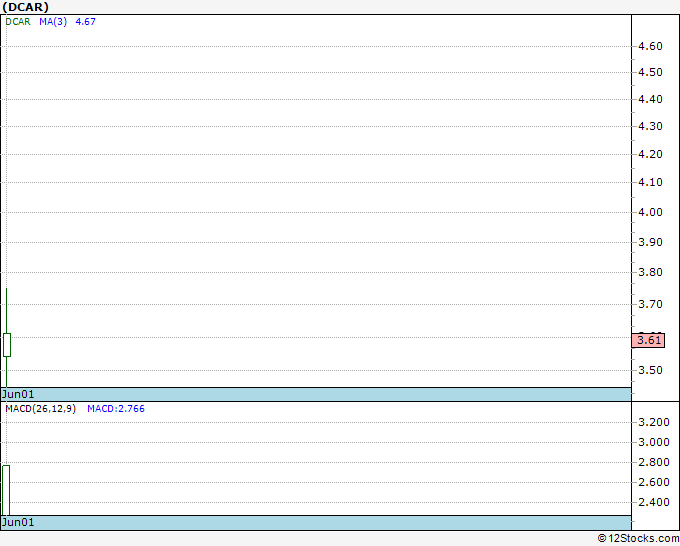Click the Jun01 date label under price chart

[x=18, y=394]
